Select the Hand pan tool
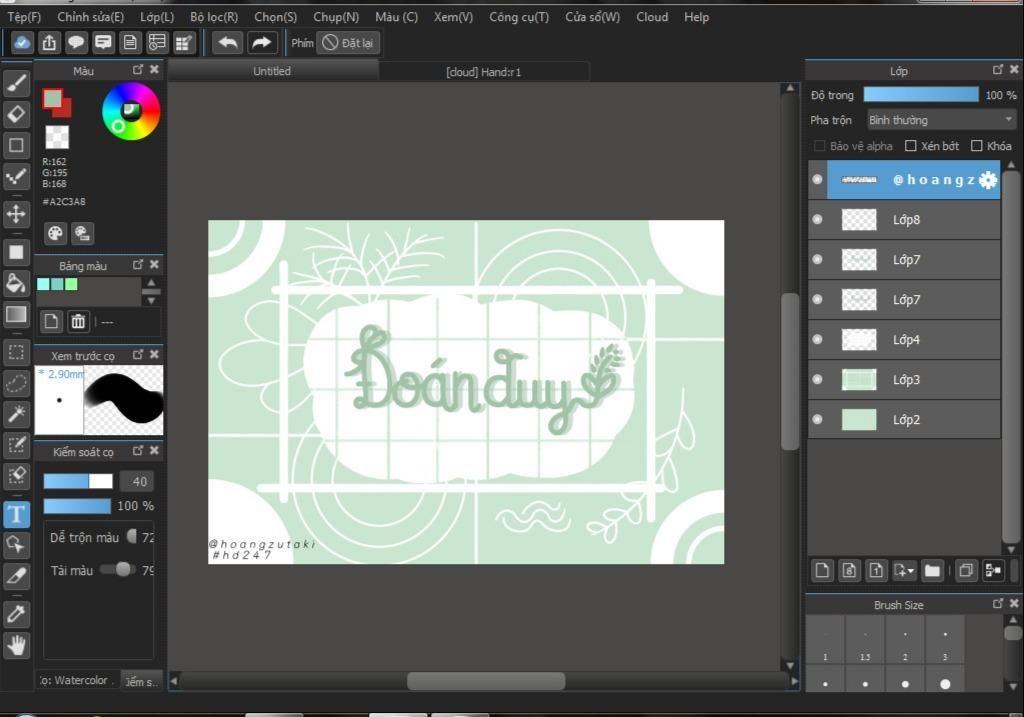 coord(16,645)
